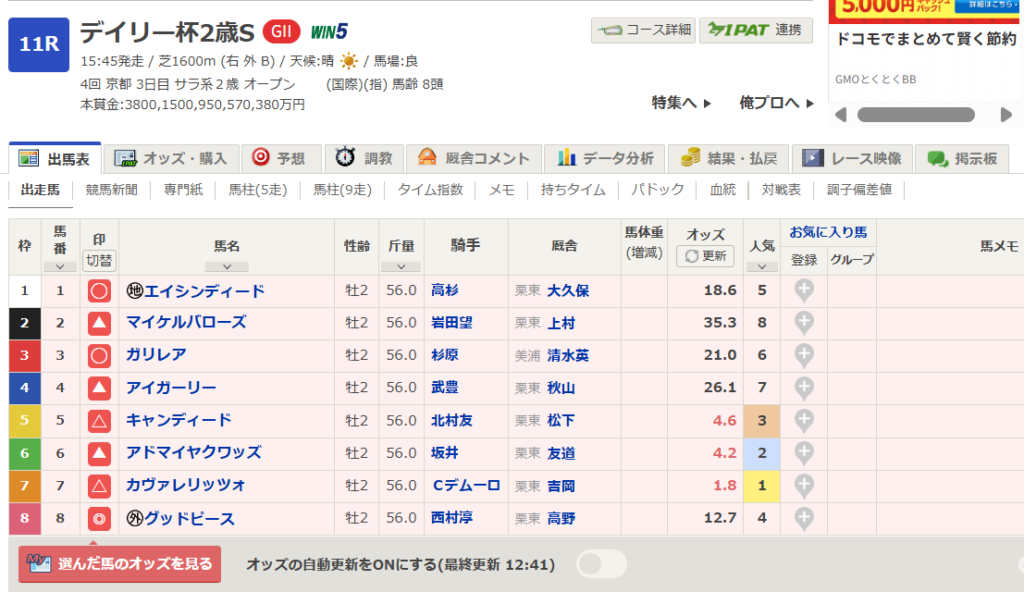Click the prediction mark icon for エイシンディード
The width and height of the screenshot is (1024, 592).
click(x=99, y=291)
